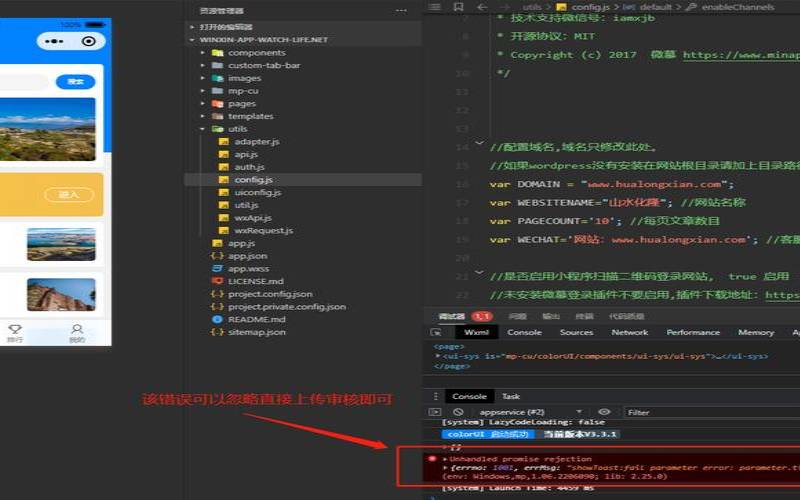
Task: Open explorer panel more-actions dots
Action: (401, 10)
